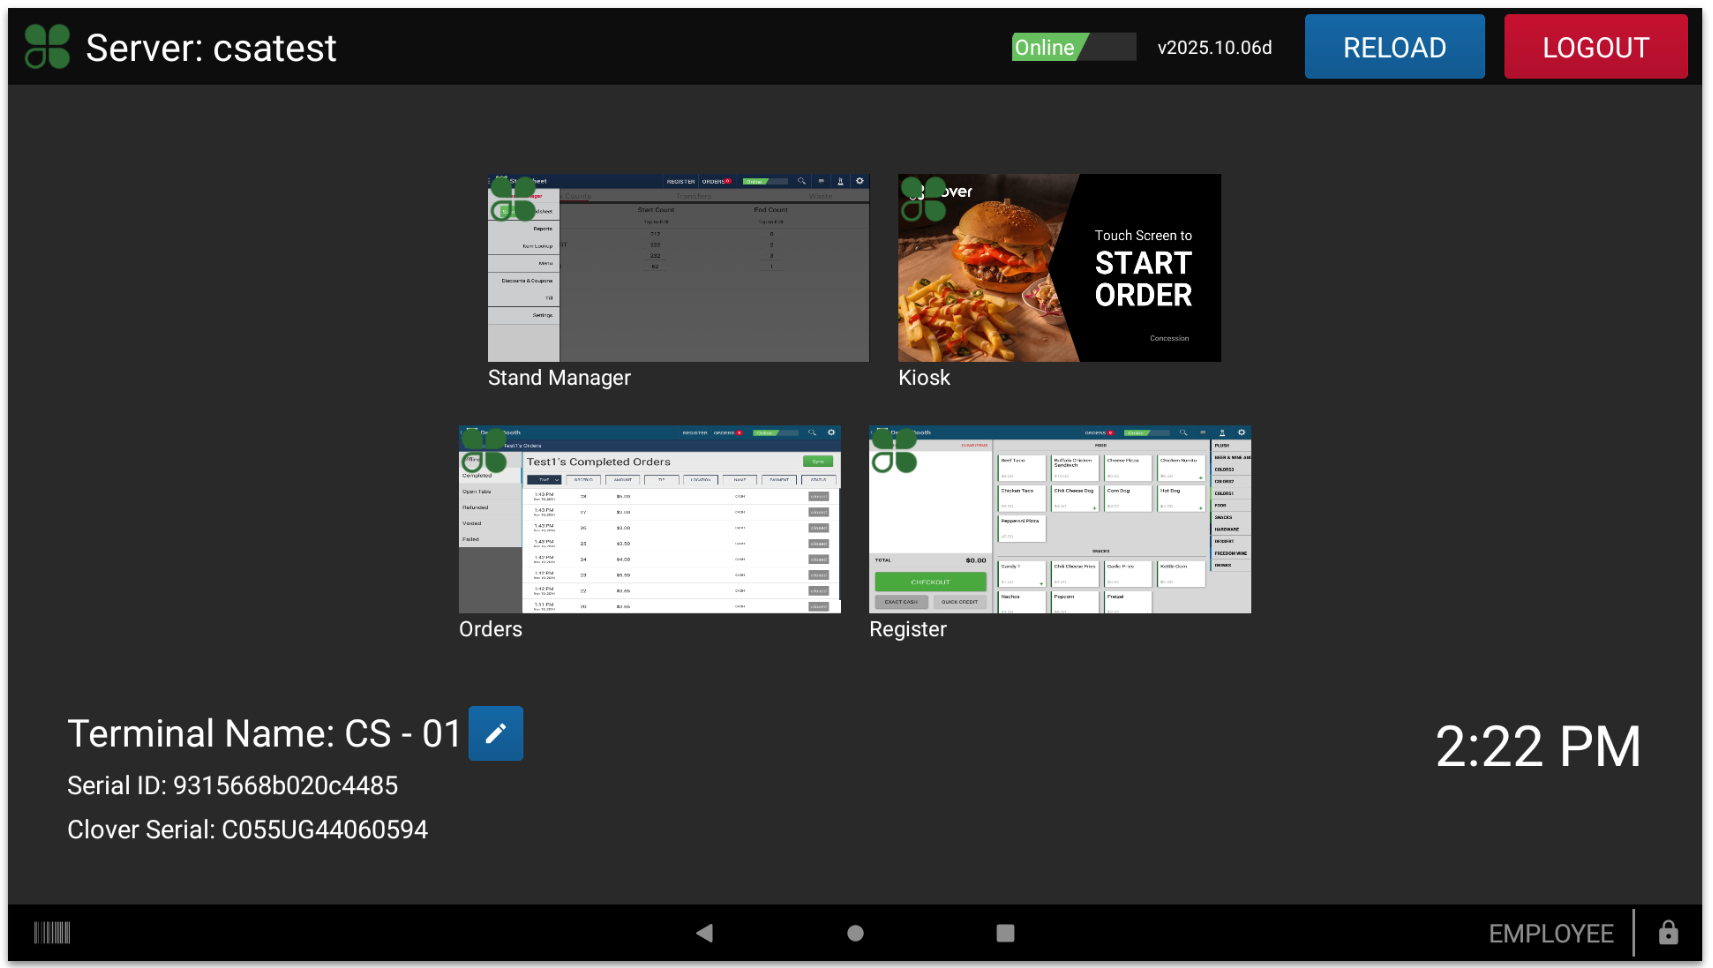Click the Orders label
1713x968 pixels.
[490, 629]
